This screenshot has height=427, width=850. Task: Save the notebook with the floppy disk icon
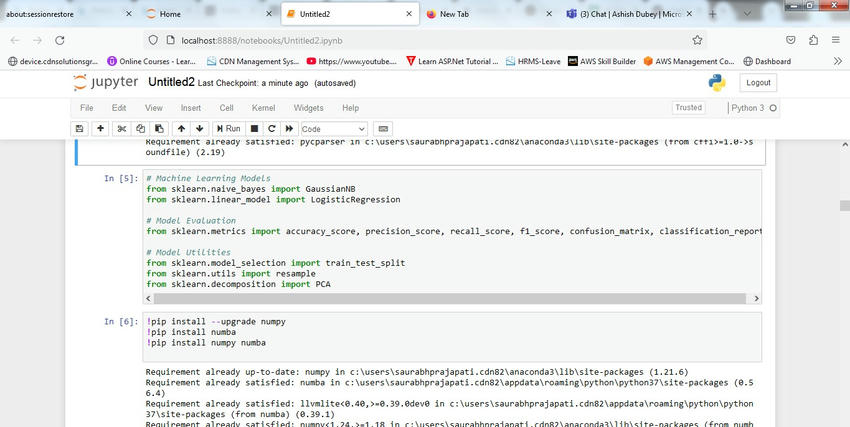[80, 129]
